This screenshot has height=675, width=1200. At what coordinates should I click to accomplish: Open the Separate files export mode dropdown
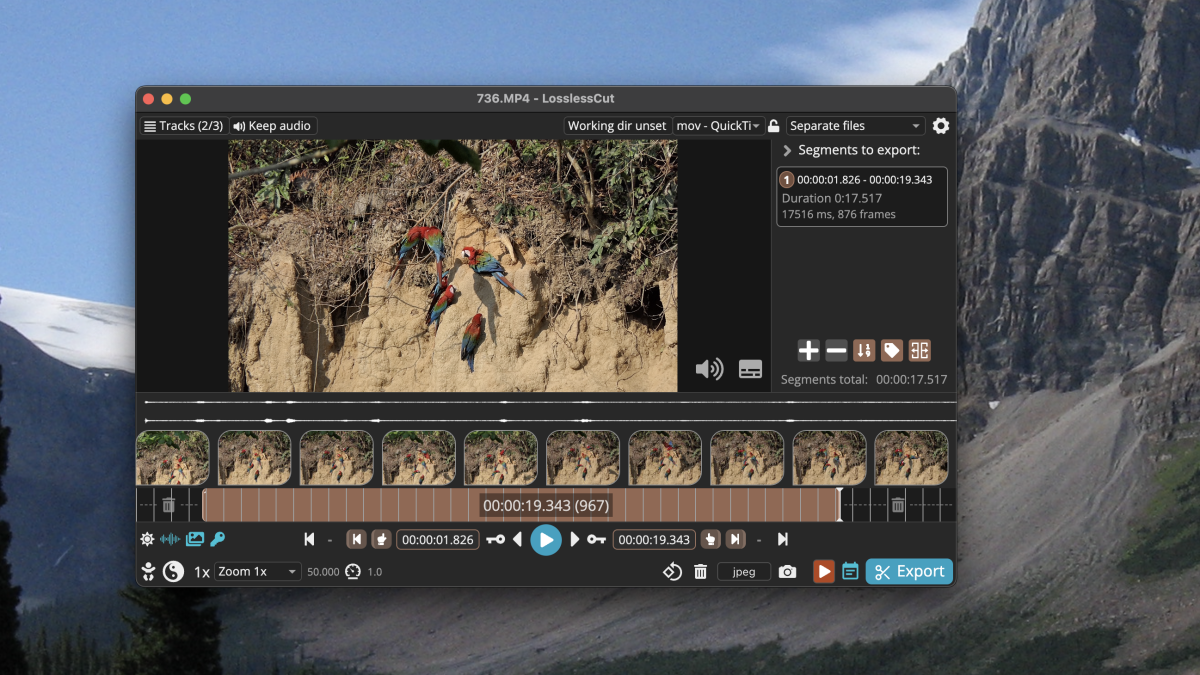(855, 126)
